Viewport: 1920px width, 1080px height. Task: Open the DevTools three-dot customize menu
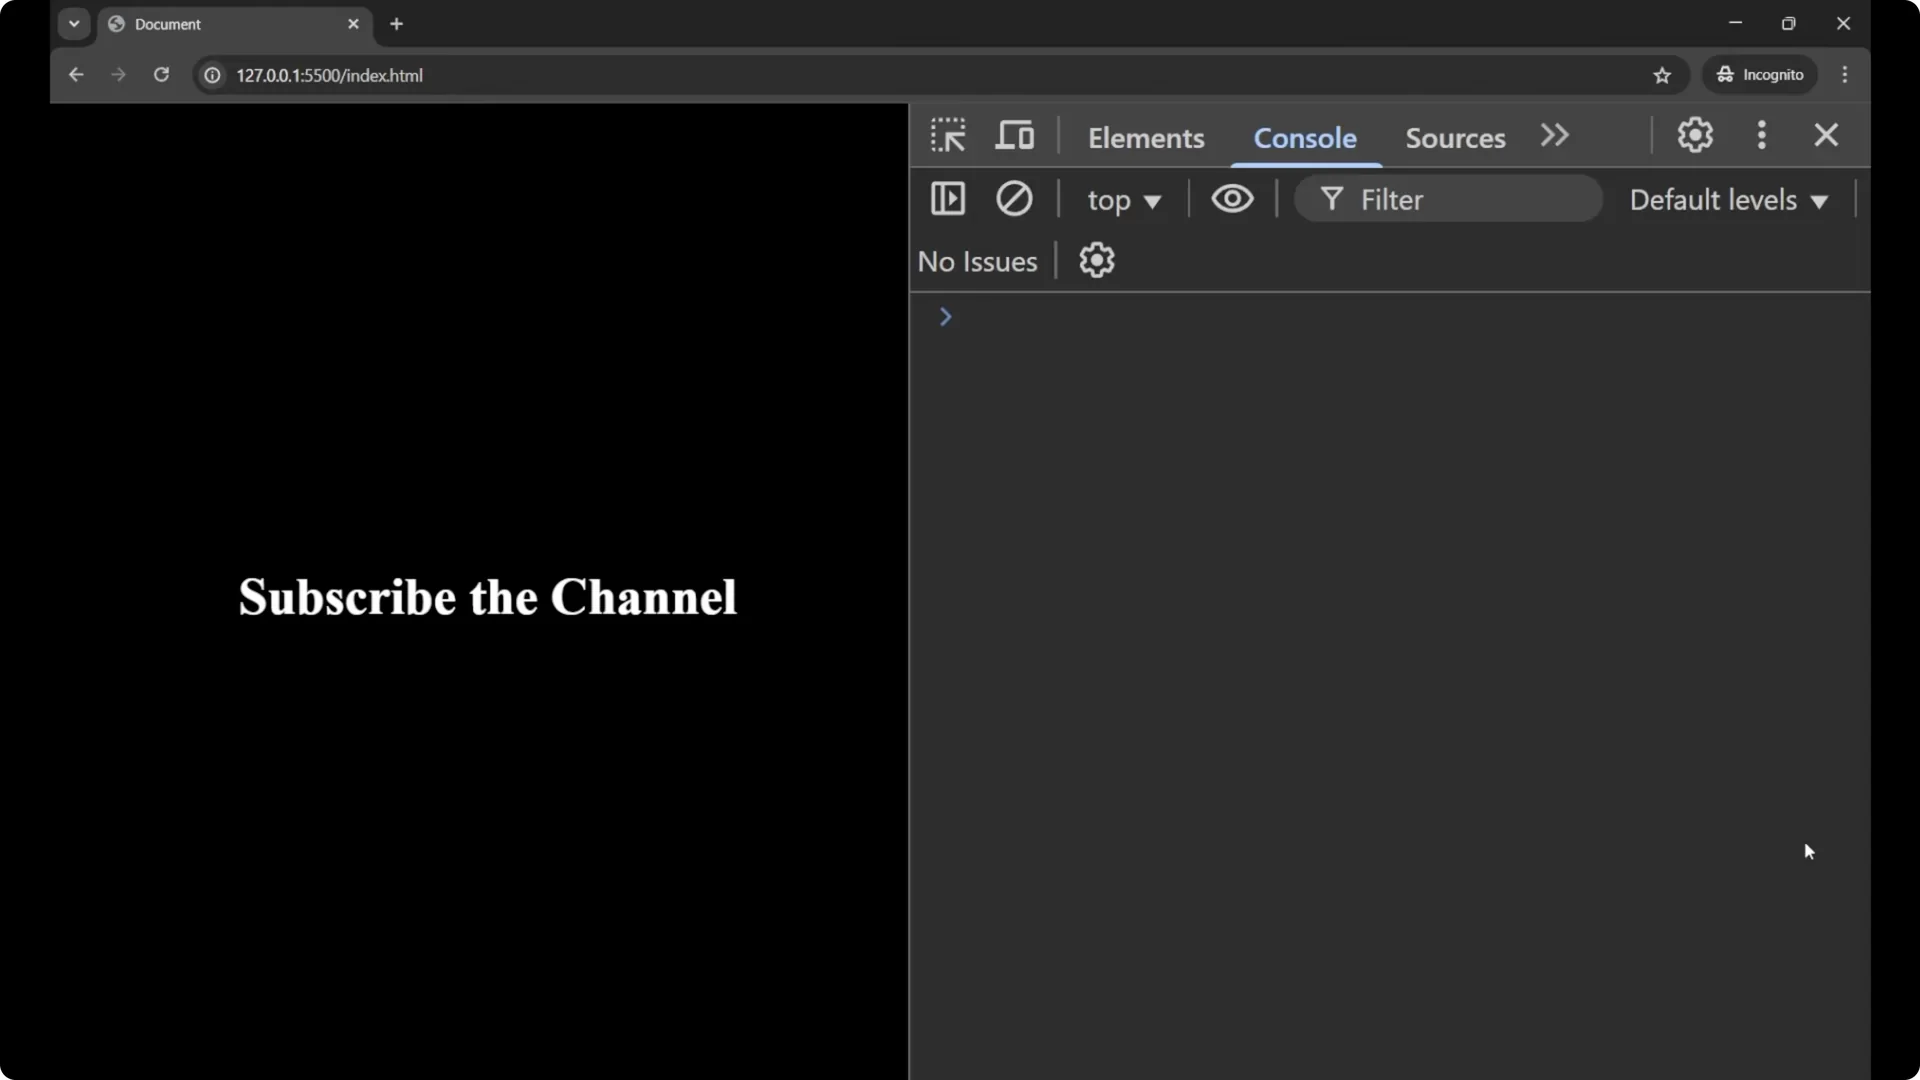click(x=1761, y=135)
